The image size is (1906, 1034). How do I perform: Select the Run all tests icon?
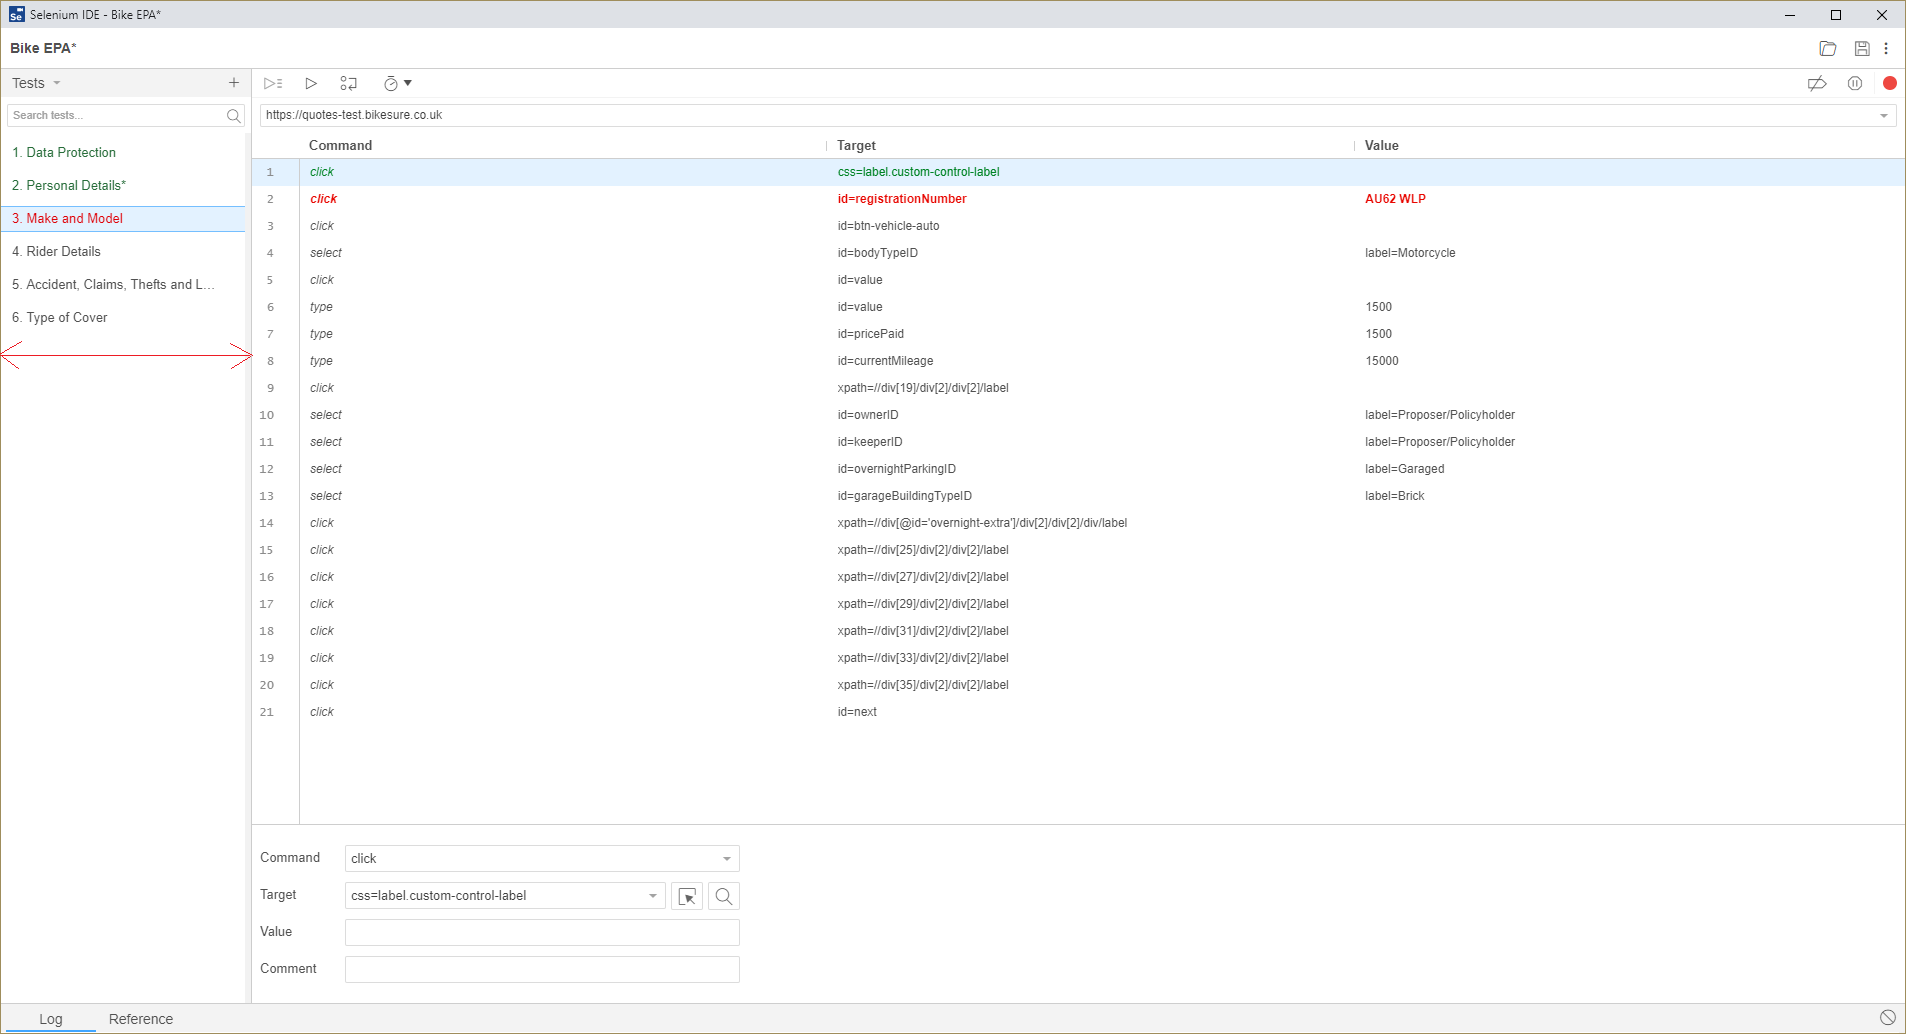[274, 83]
